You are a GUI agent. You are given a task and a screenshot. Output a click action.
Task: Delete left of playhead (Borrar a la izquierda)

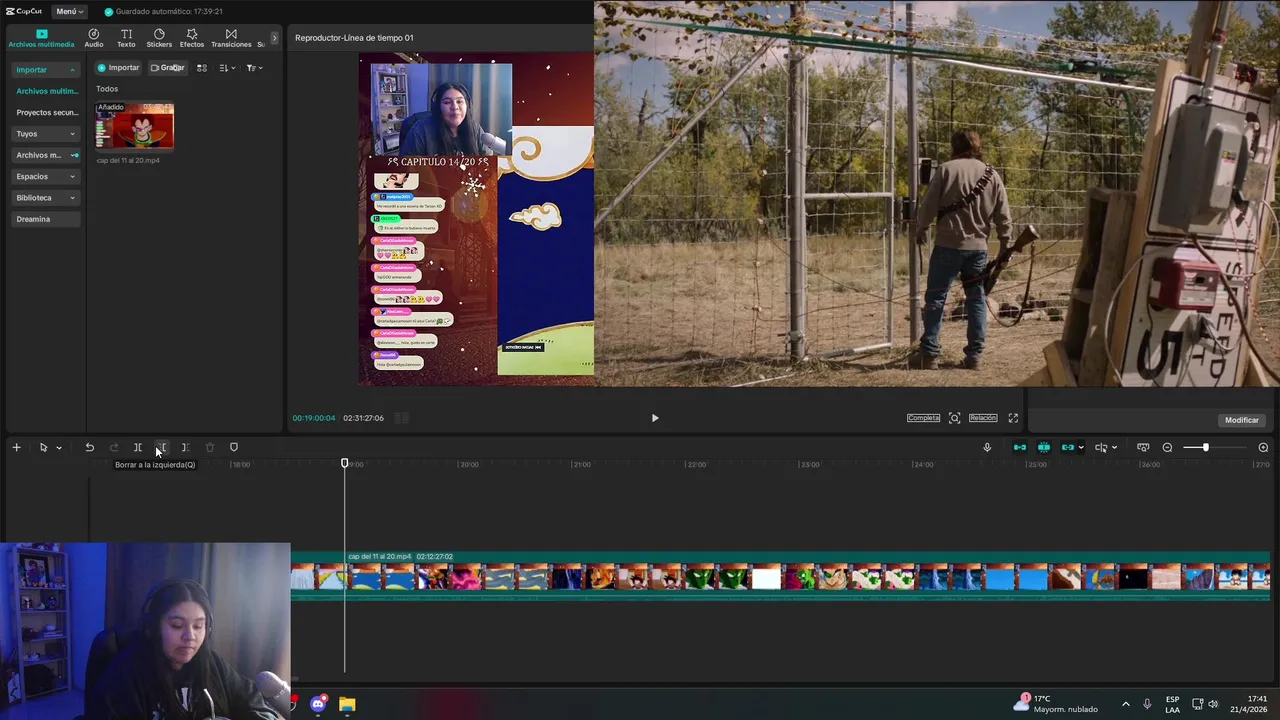coord(162,447)
